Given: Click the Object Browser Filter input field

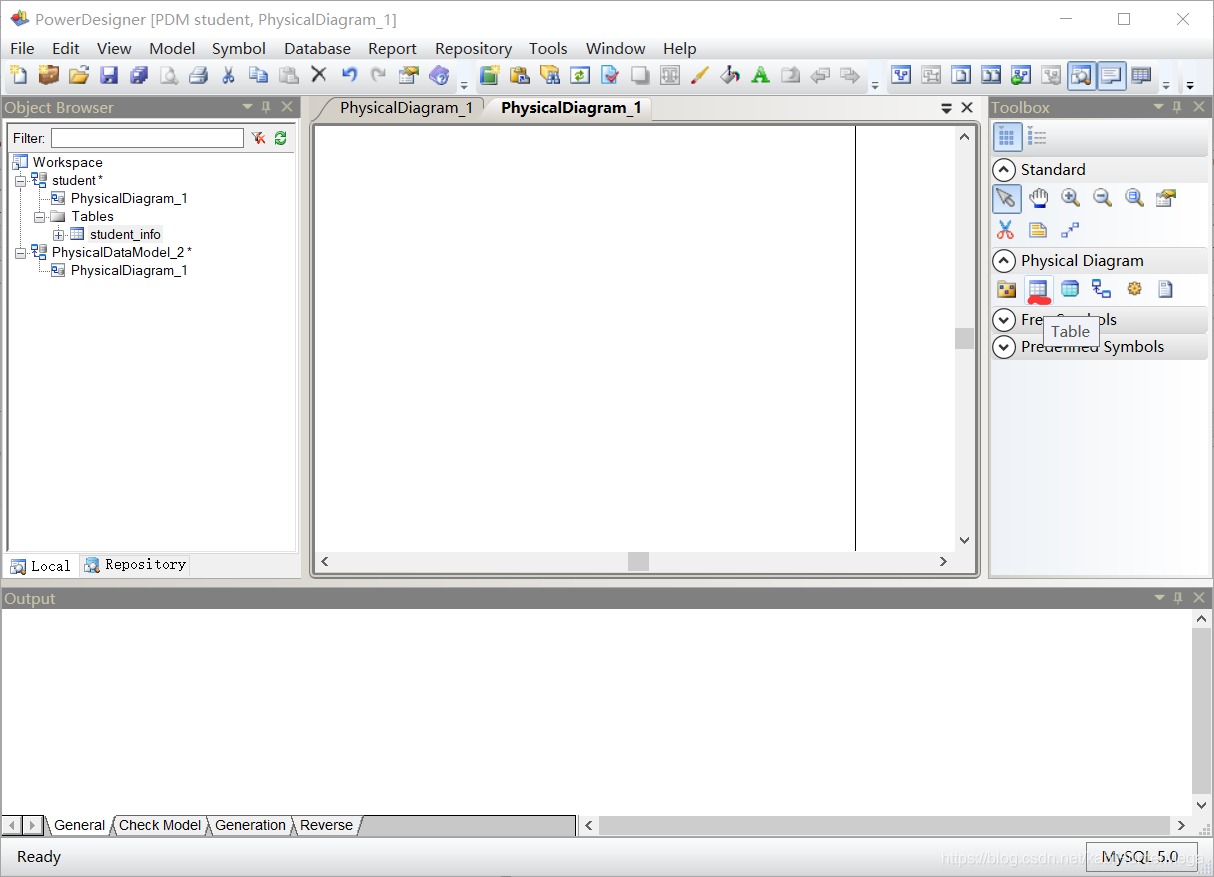Looking at the screenshot, I should tap(147, 138).
